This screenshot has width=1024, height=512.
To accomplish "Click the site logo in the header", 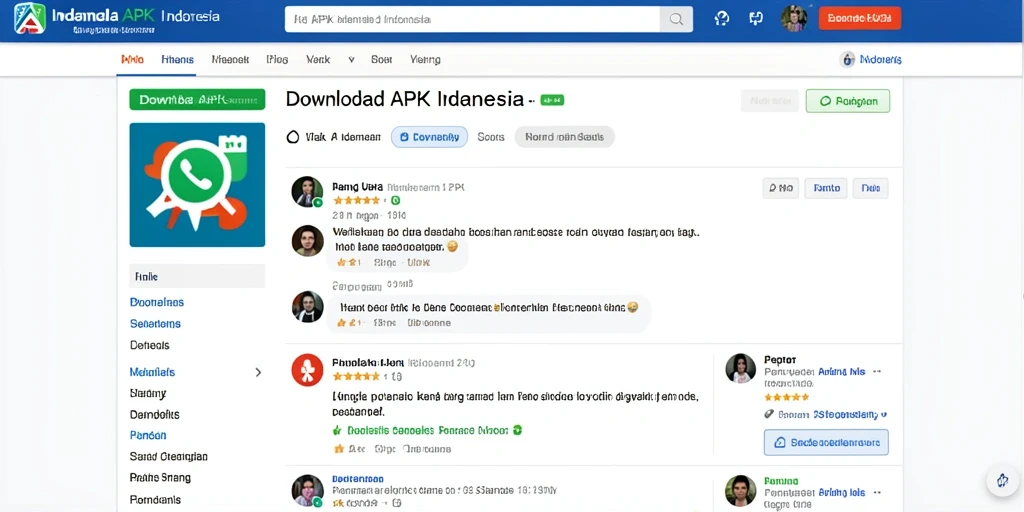I will click(x=30, y=18).
